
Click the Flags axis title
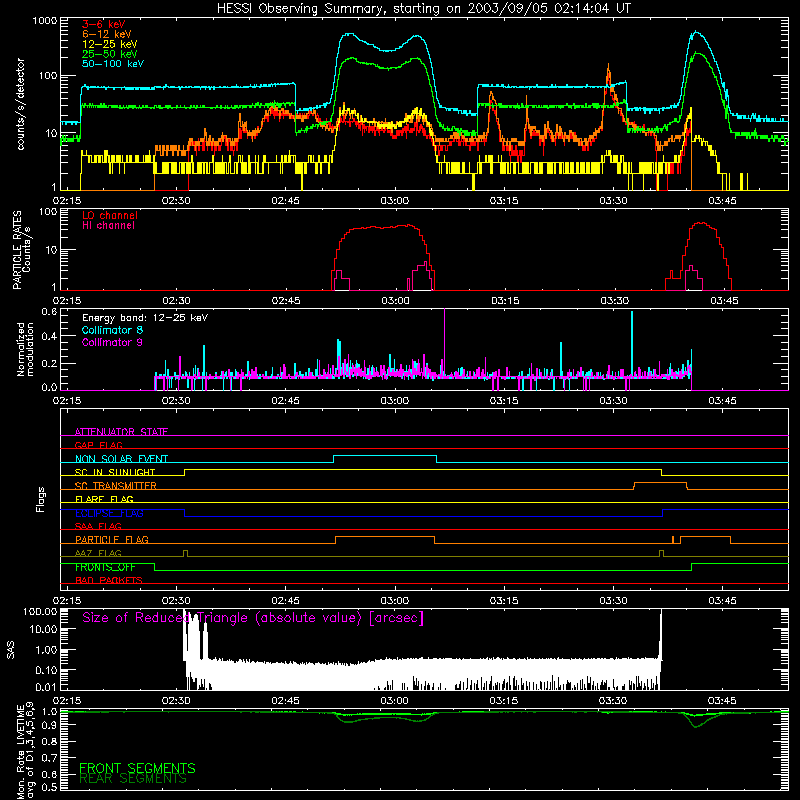pyautogui.click(x=41, y=499)
